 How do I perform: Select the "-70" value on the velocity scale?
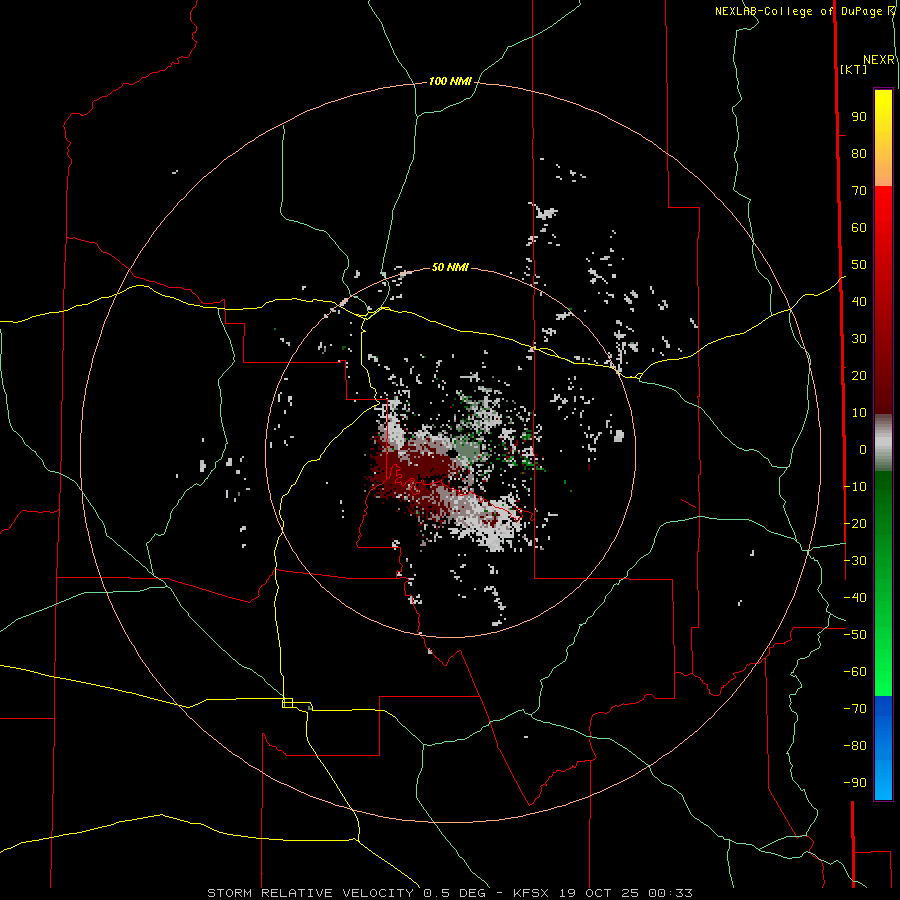click(855, 709)
